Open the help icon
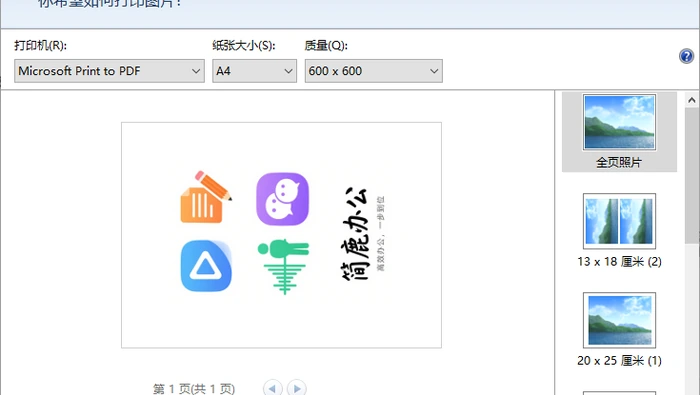700x395 pixels. 686,56
